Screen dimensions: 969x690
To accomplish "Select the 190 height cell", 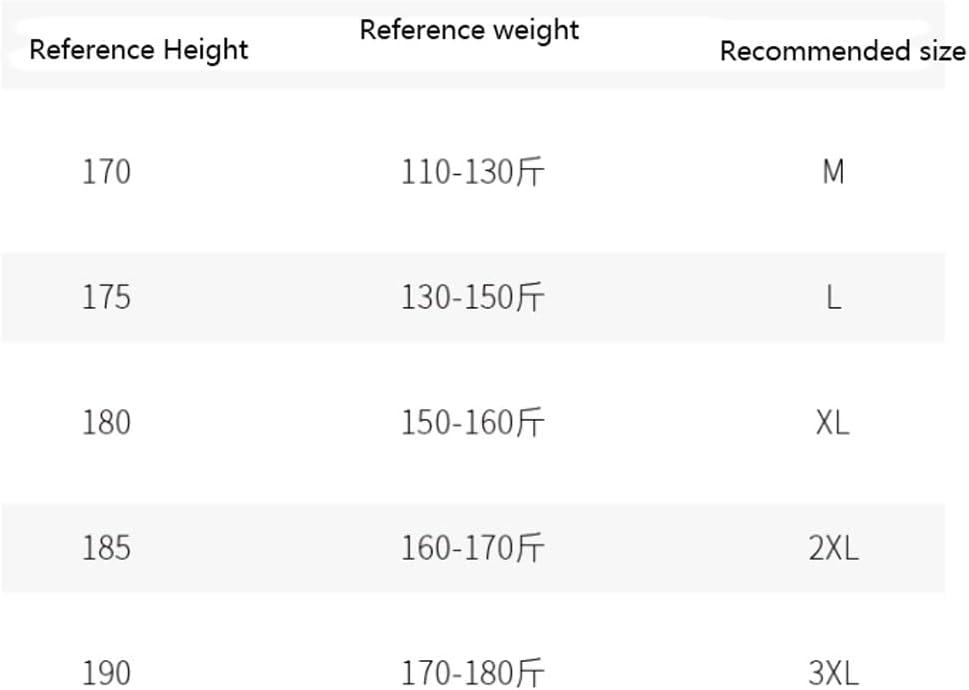I will click(106, 672).
